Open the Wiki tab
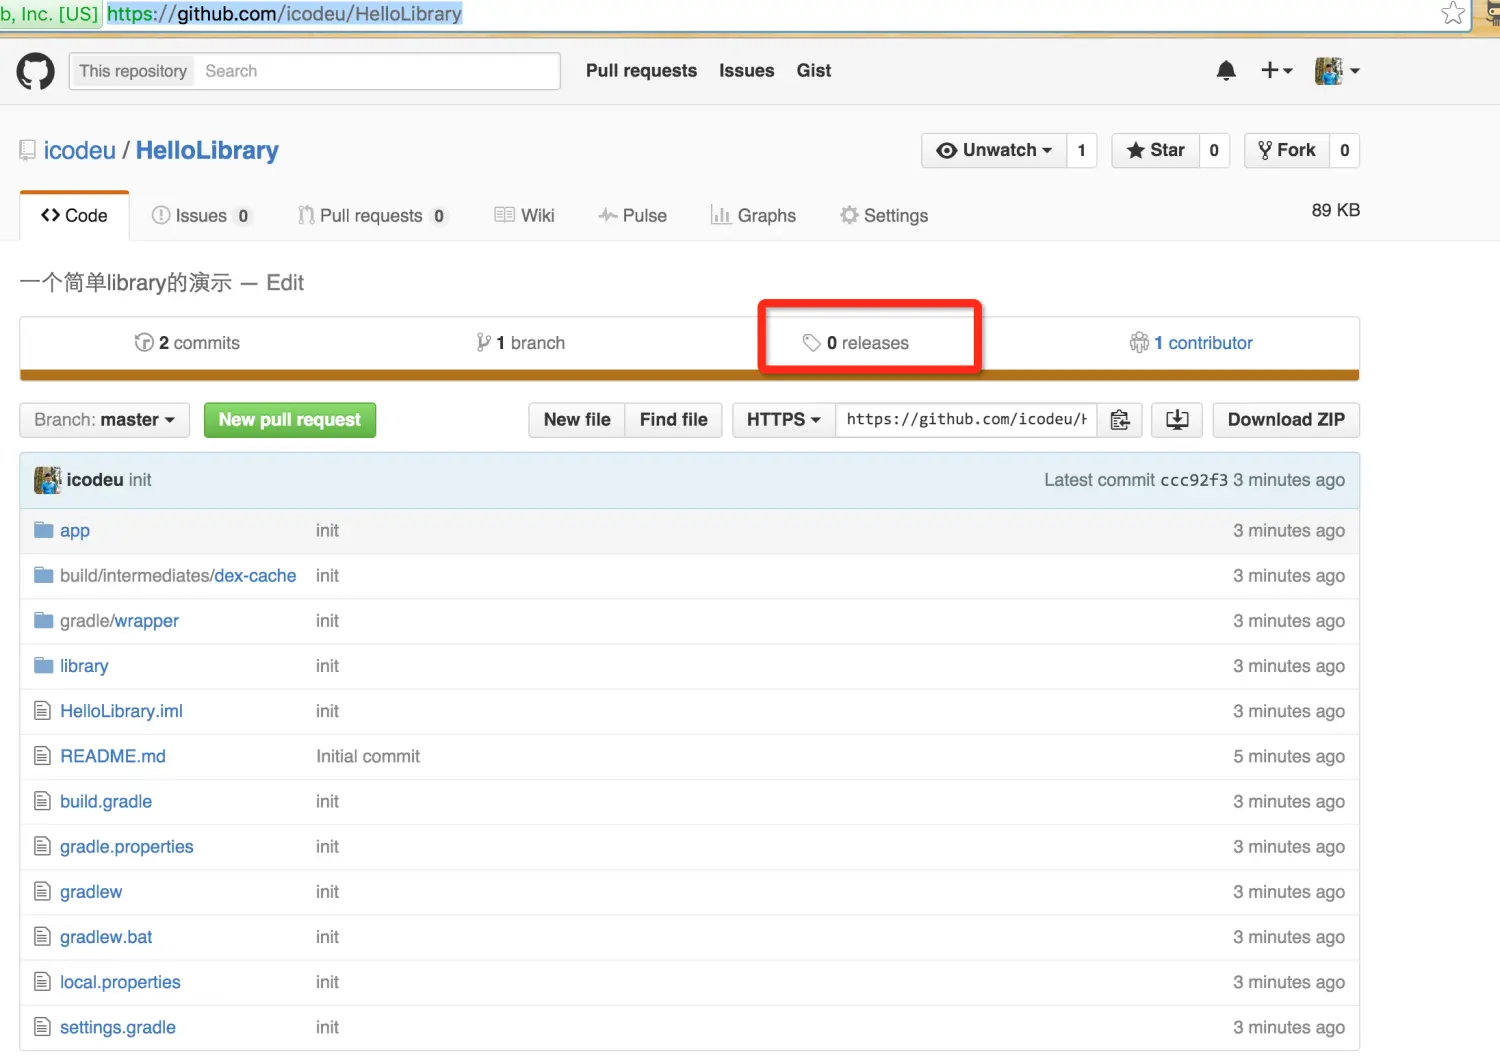The height and width of the screenshot is (1058, 1500). click(x=525, y=216)
